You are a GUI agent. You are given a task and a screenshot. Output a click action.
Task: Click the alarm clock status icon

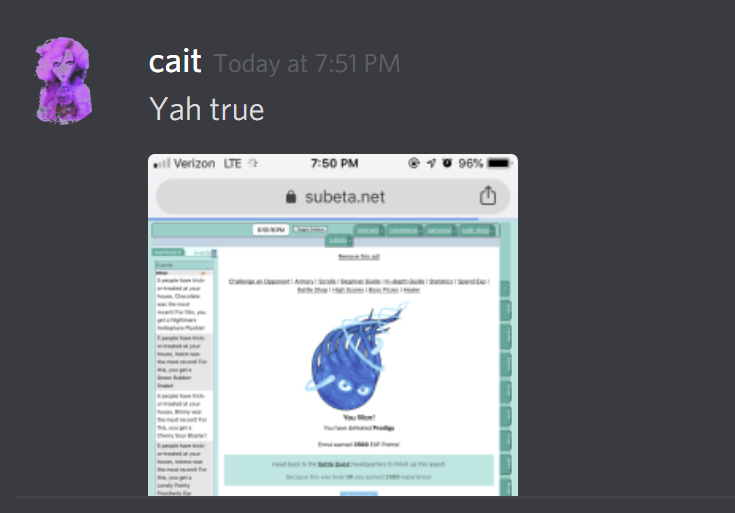pyautogui.click(x=447, y=163)
